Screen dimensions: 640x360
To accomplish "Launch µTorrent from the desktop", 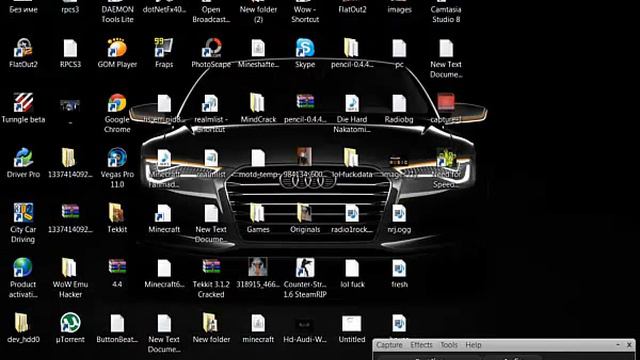I will pyautogui.click(x=70, y=322).
